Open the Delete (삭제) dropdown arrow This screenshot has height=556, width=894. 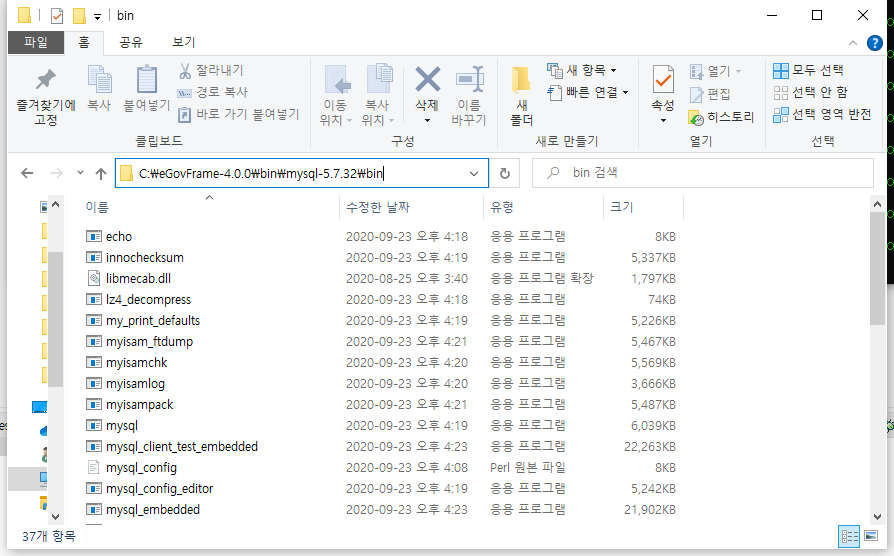point(427,120)
